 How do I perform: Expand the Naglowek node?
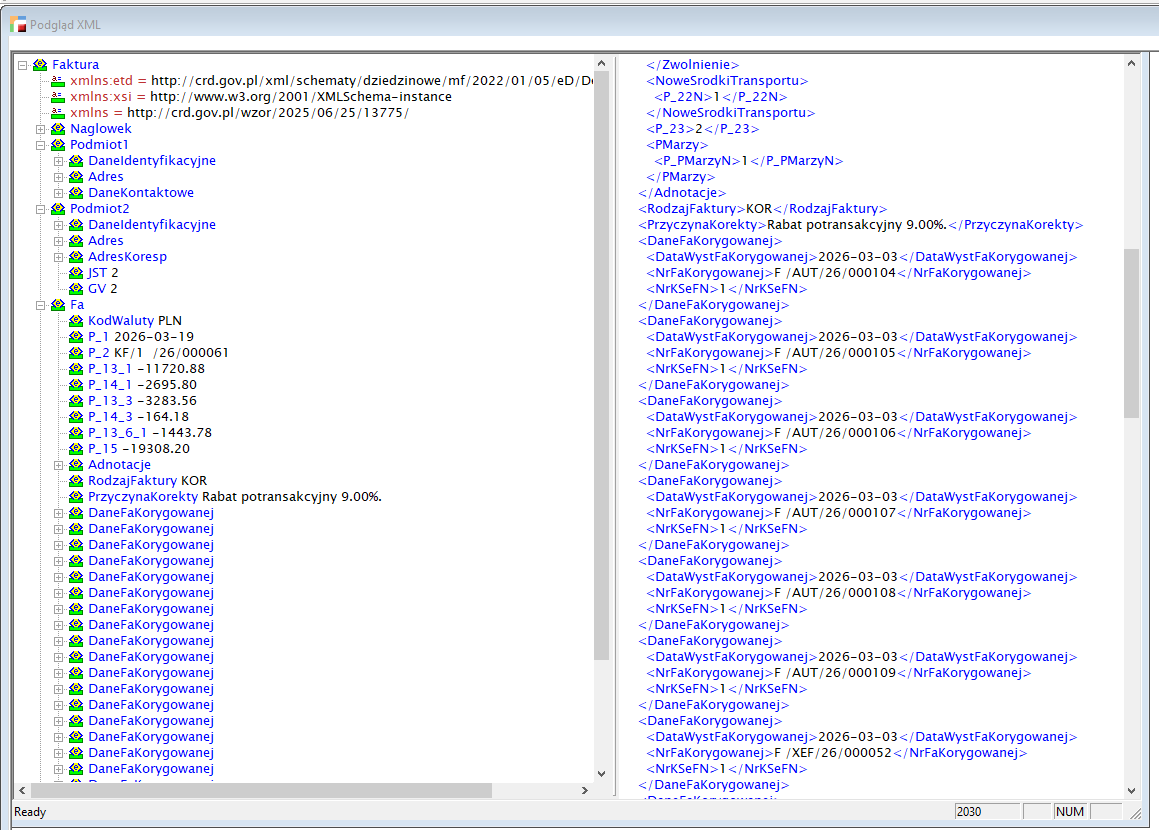41,129
